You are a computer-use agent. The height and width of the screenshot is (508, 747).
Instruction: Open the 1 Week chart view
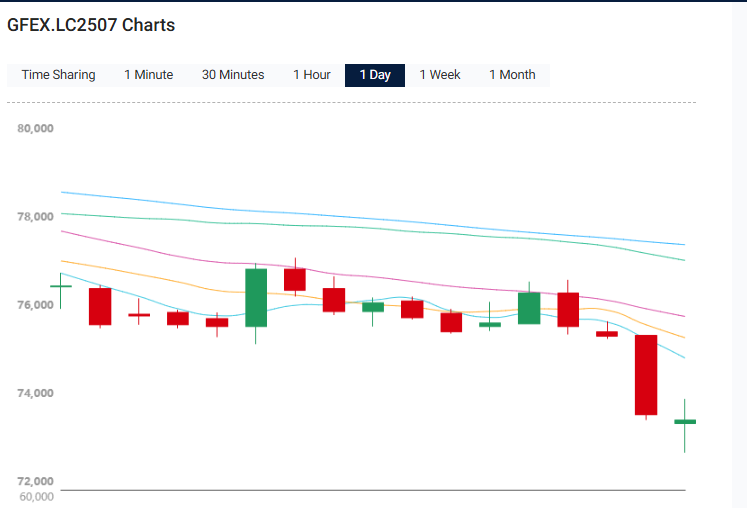[x=440, y=75]
